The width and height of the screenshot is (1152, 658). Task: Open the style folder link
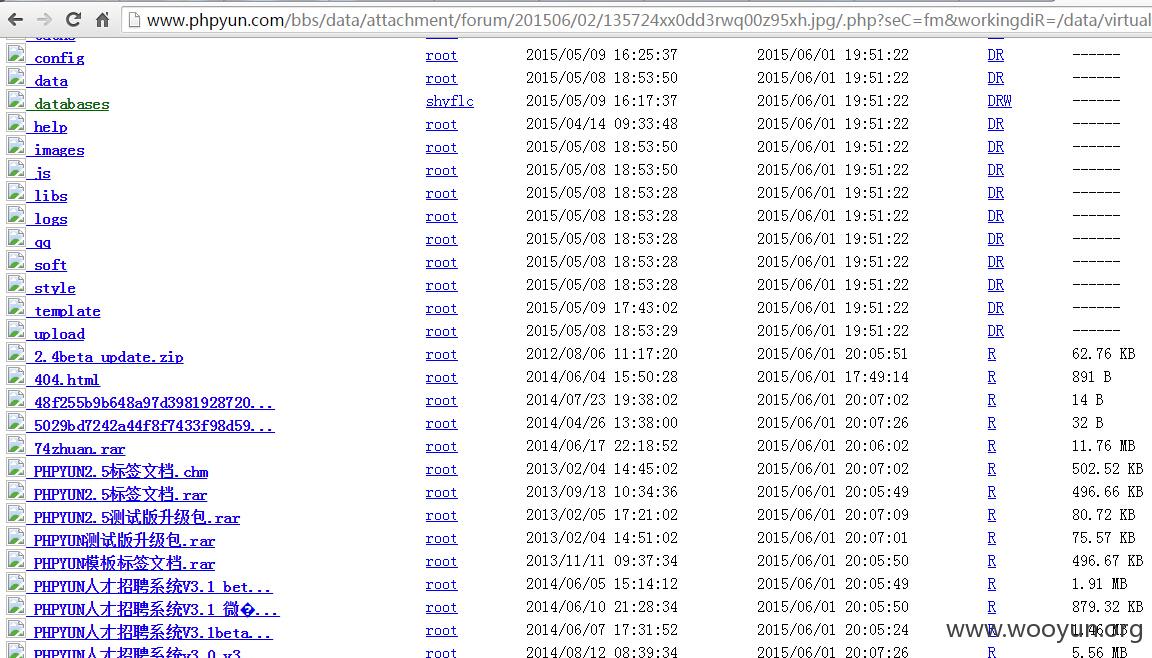54,288
